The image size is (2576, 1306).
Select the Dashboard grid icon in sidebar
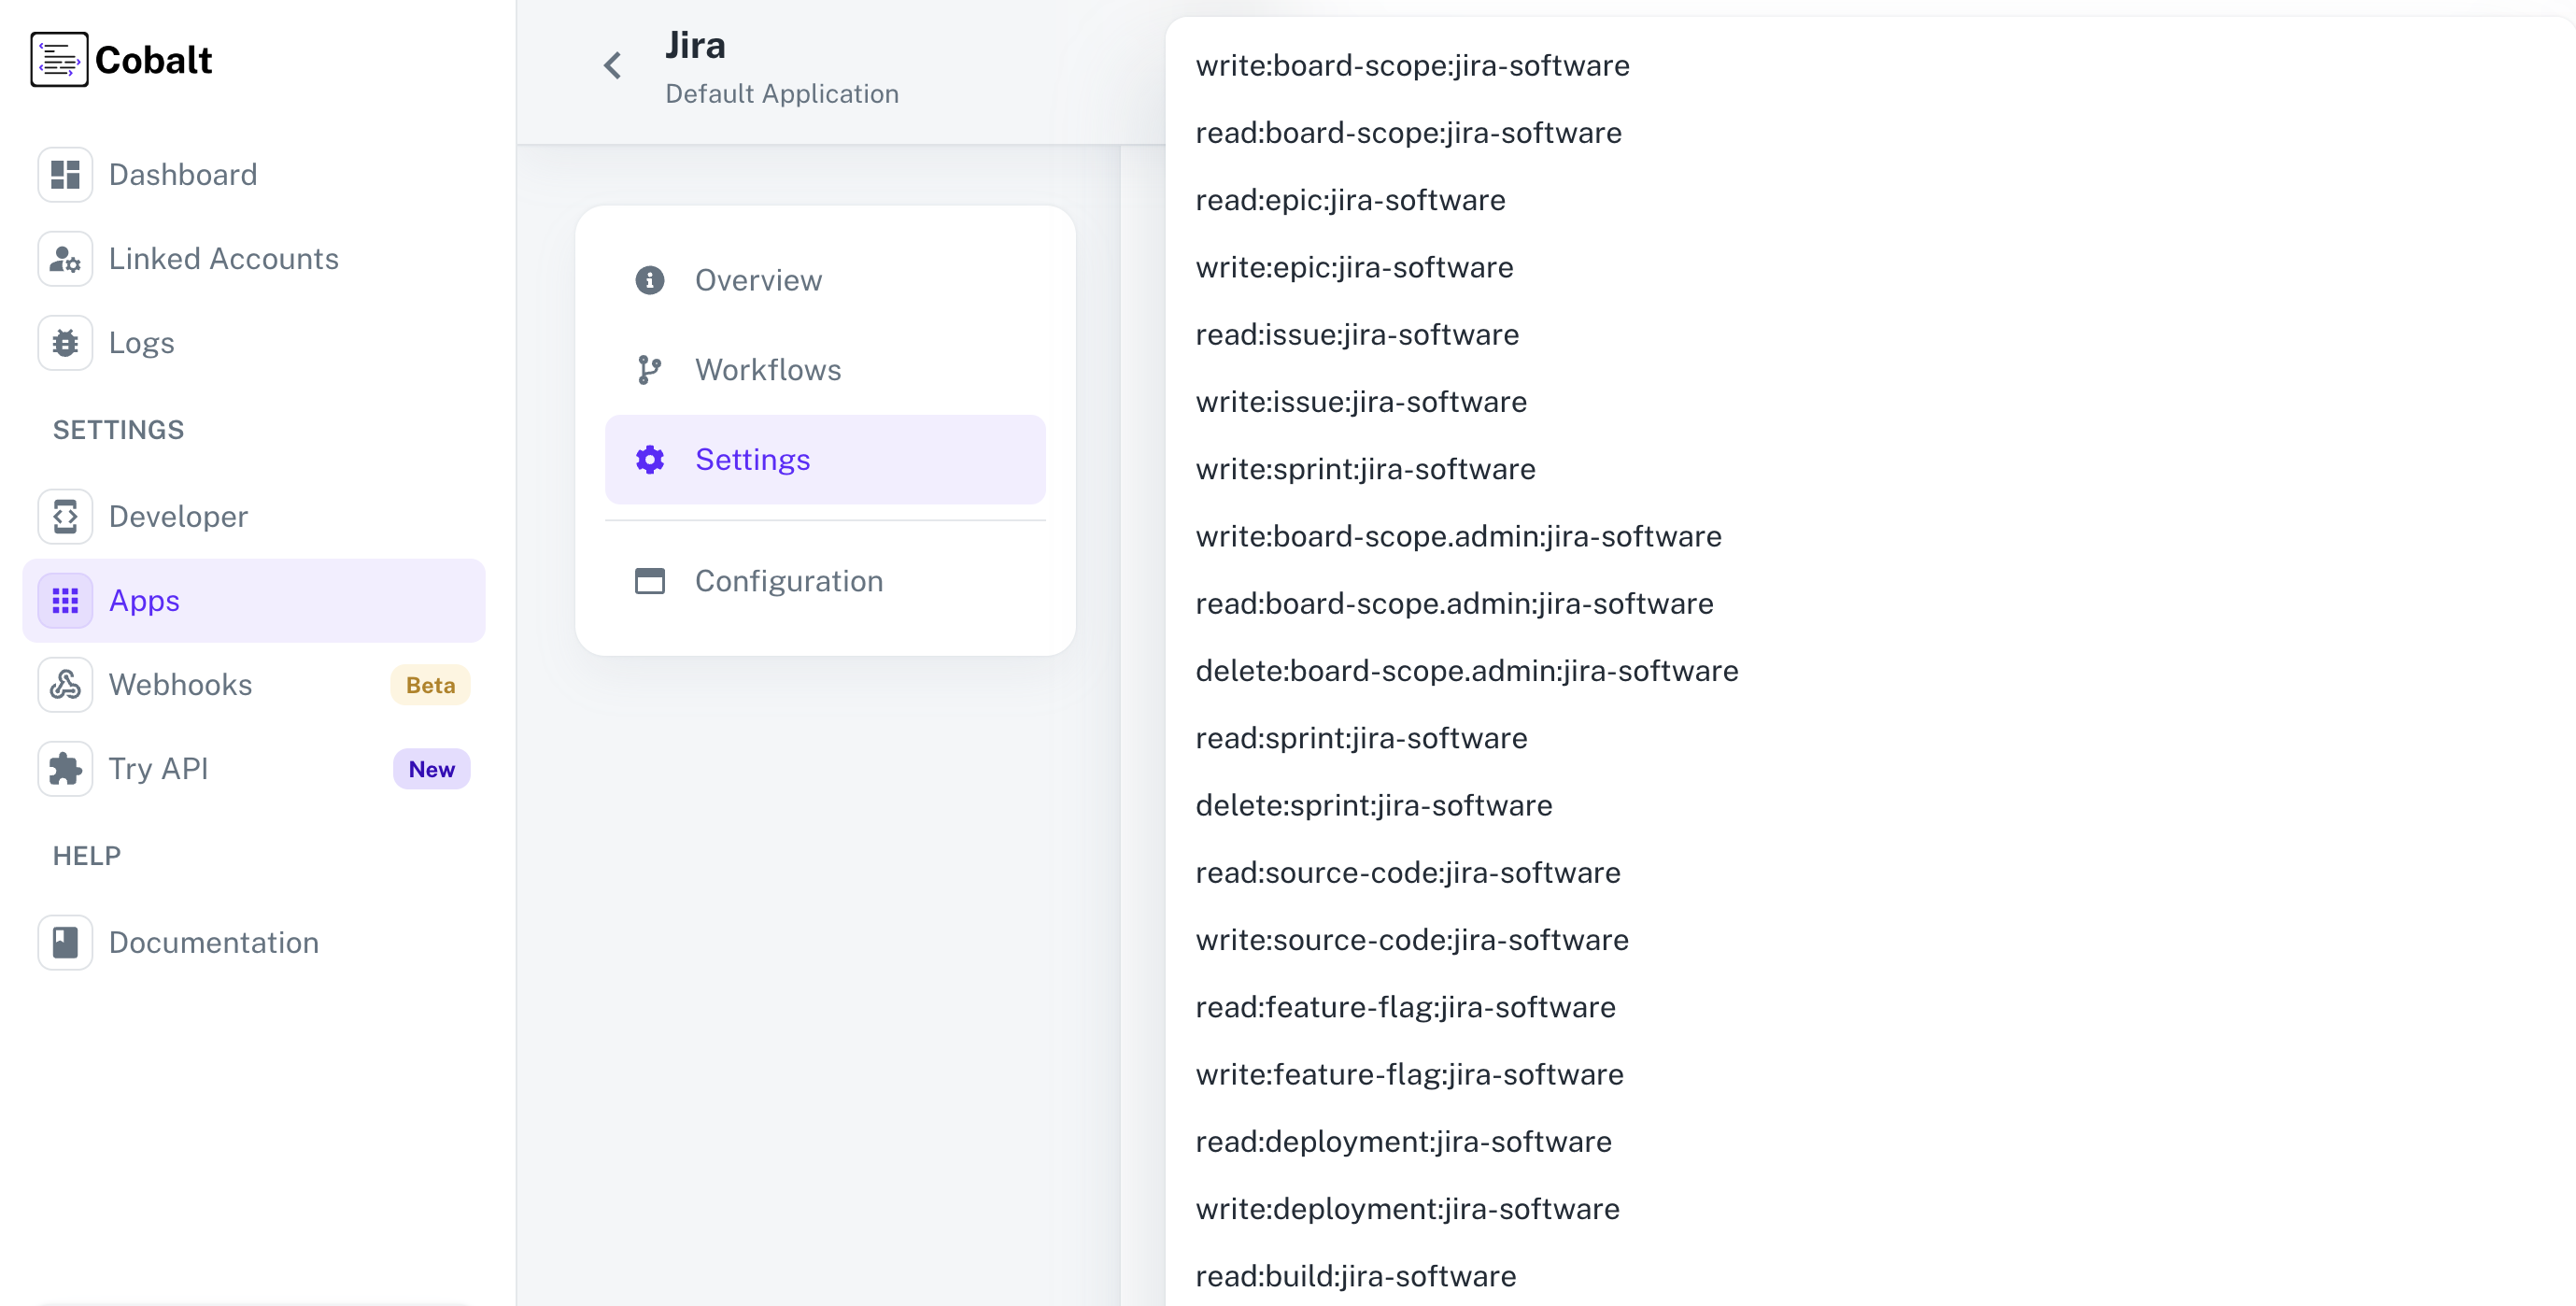point(64,174)
